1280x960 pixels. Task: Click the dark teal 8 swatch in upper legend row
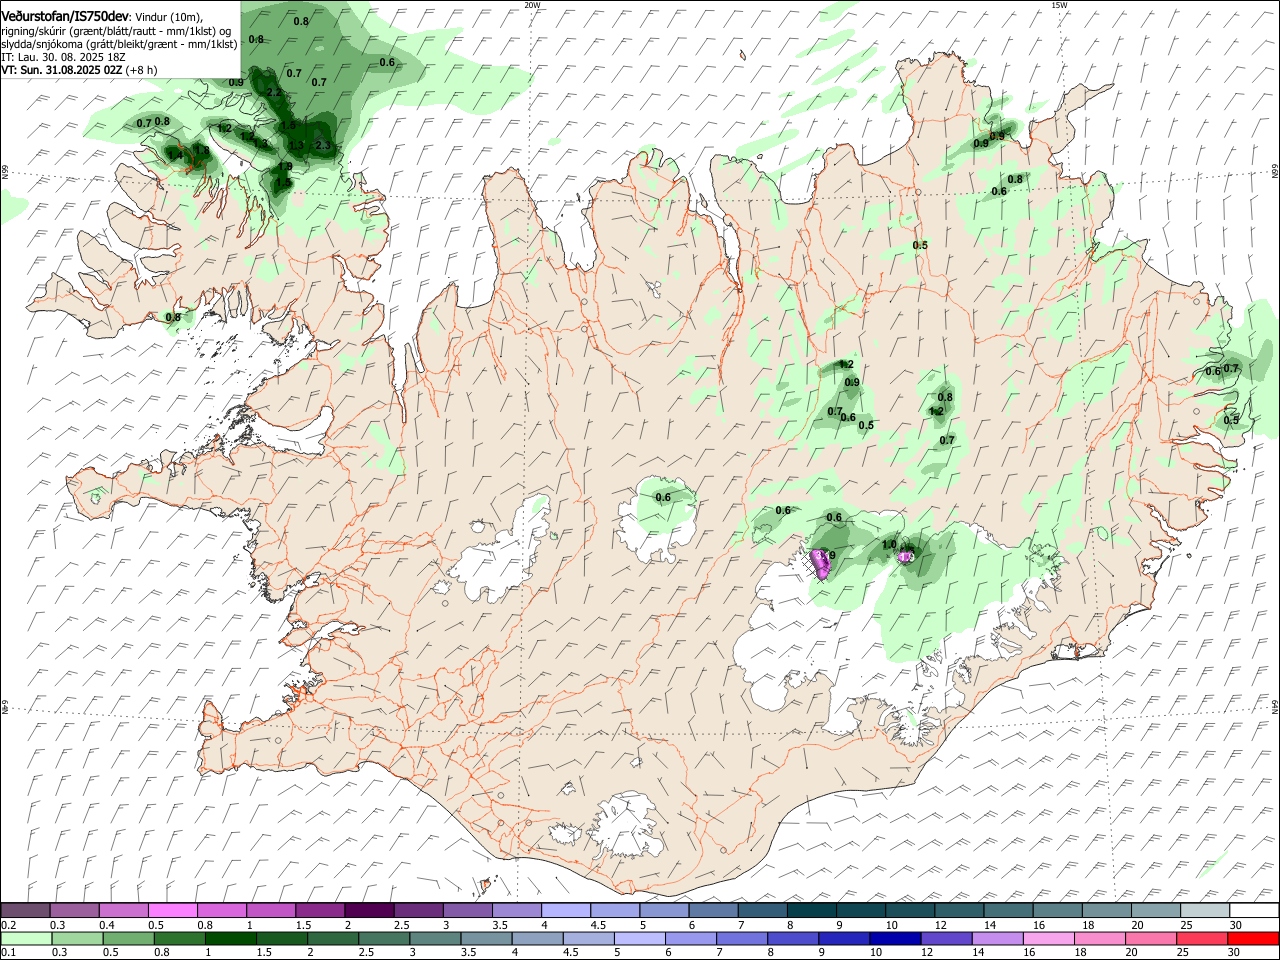812,911
